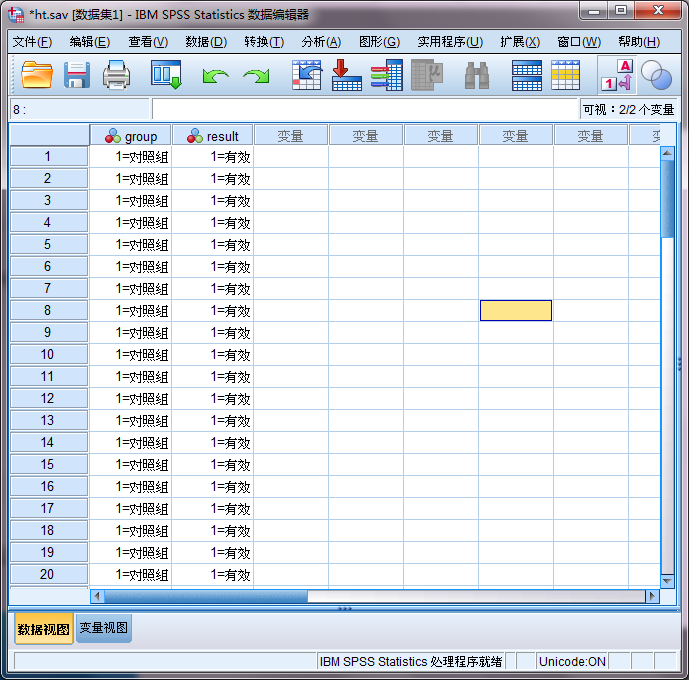Click the horizontal scrollbar left arrow
The width and height of the screenshot is (689, 680).
[97, 597]
